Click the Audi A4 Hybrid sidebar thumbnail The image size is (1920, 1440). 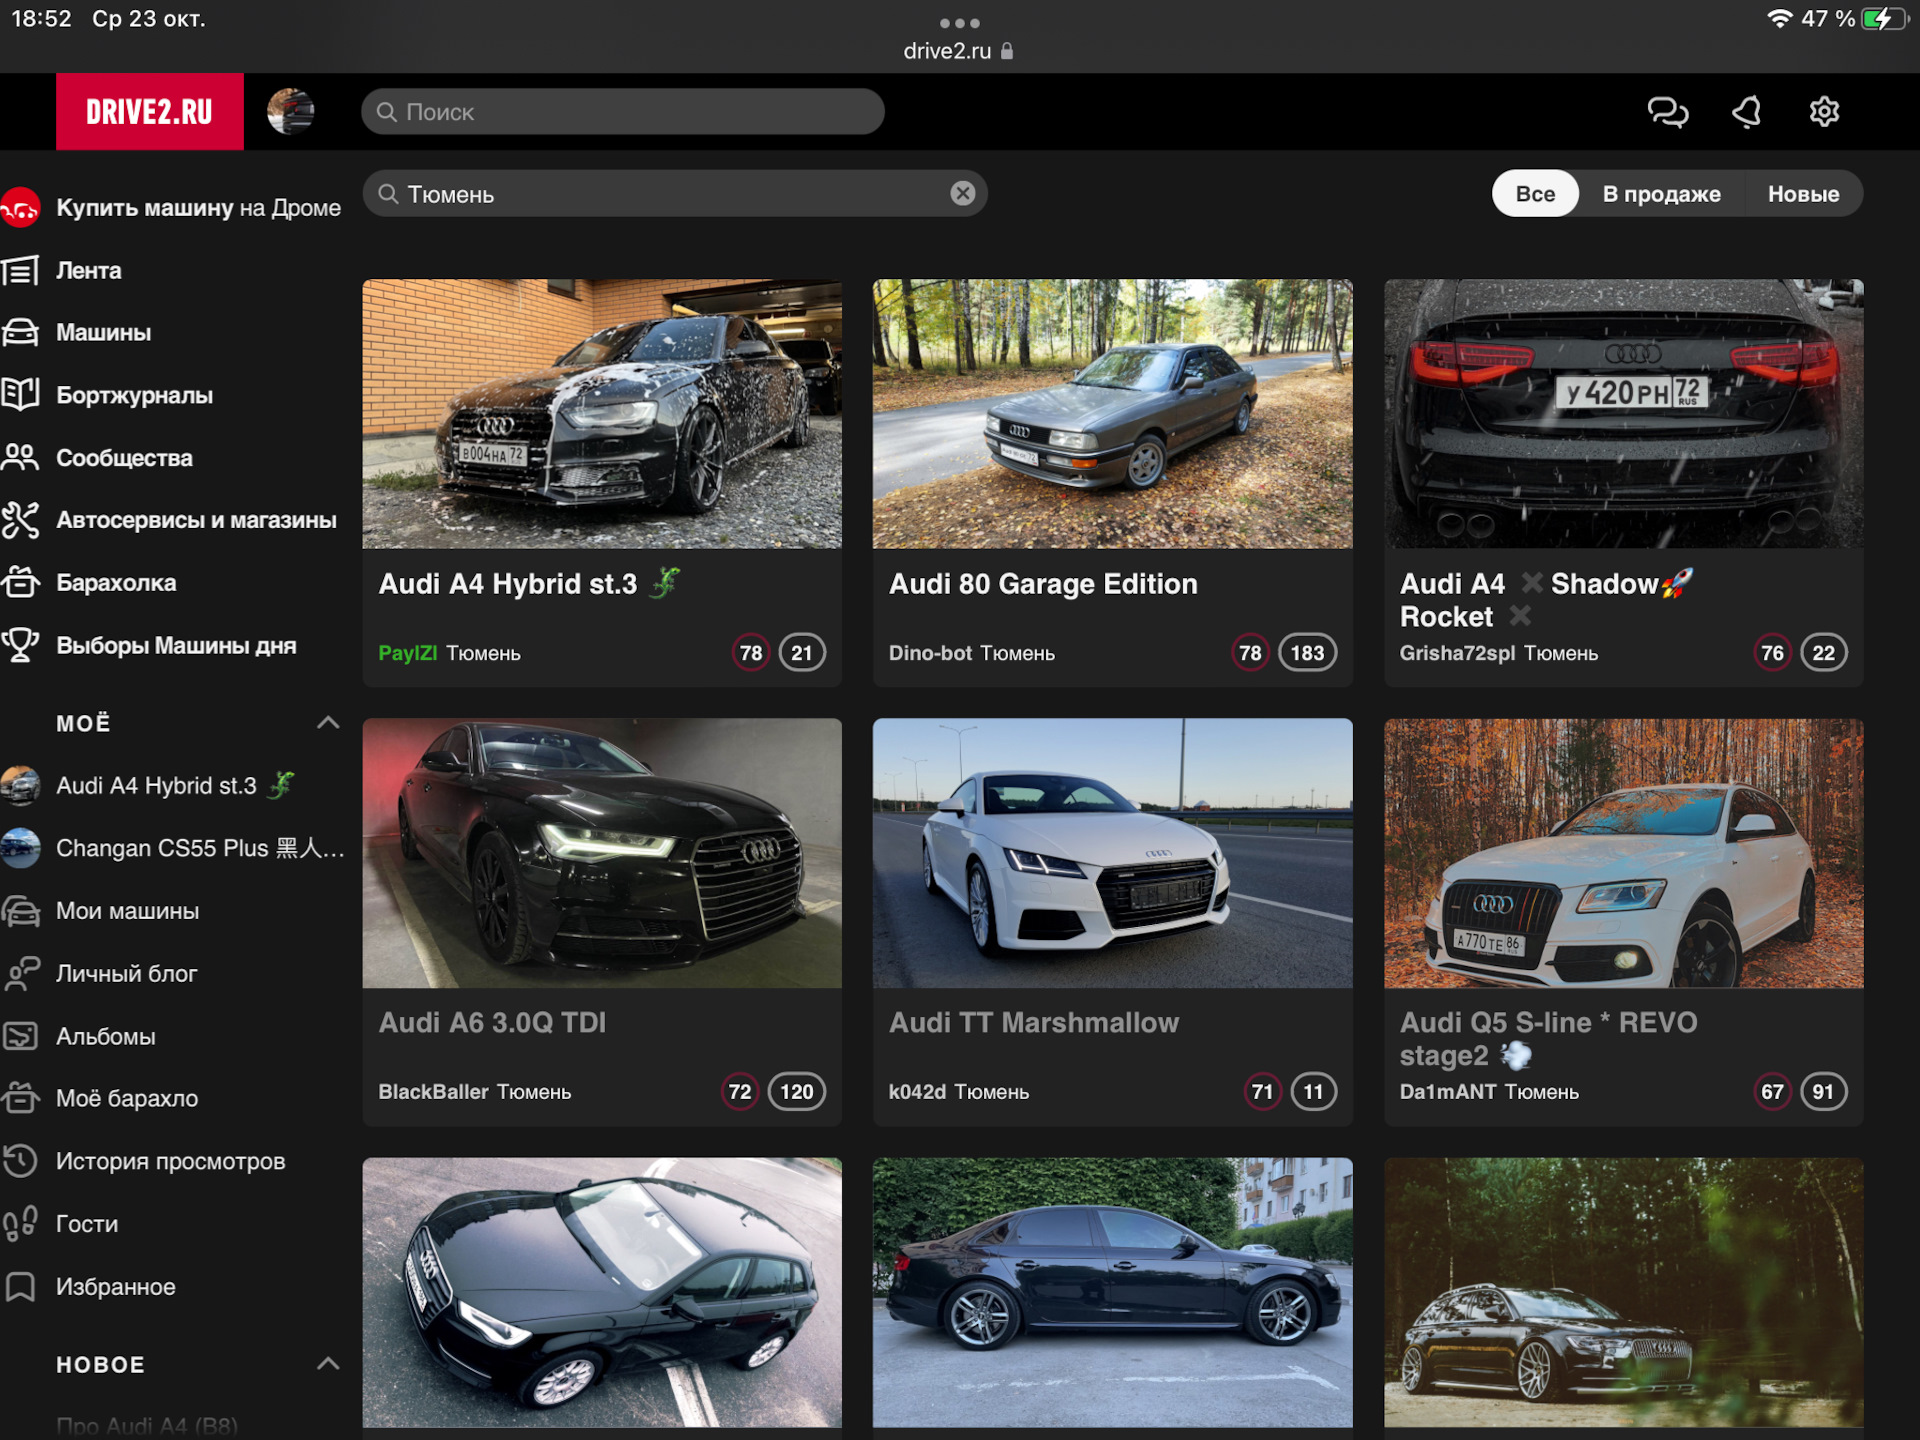pyautogui.click(x=20, y=785)
